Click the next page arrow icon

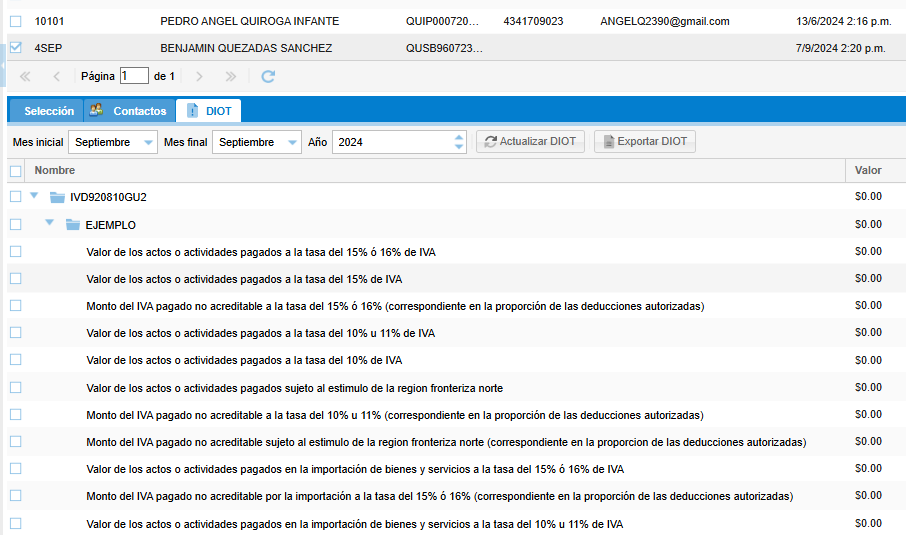point(200,76)
